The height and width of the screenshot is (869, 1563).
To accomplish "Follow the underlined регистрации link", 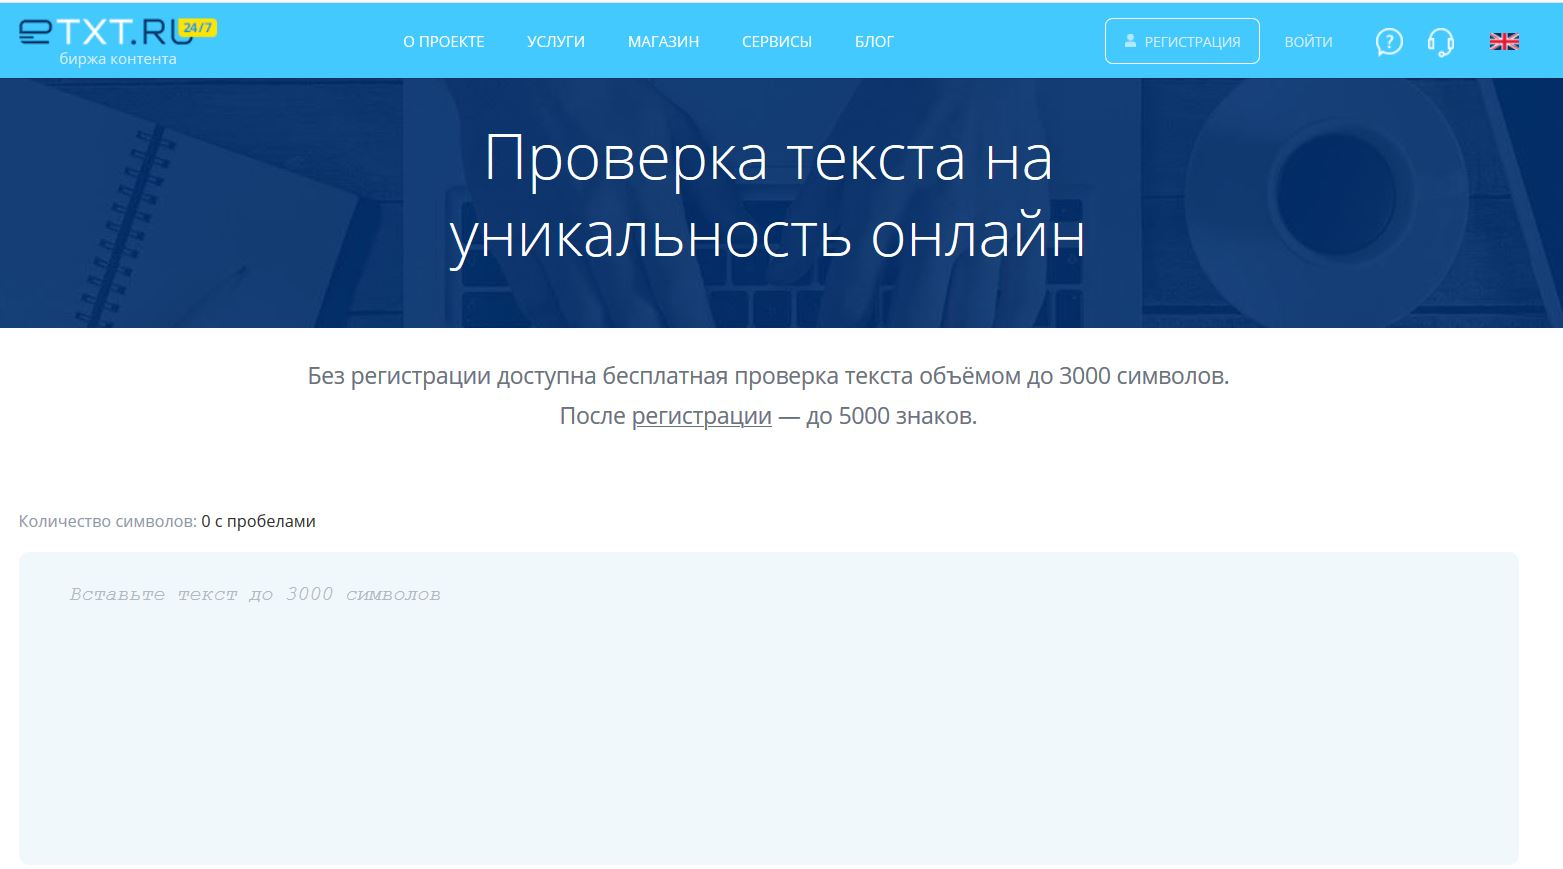I will 701,416.
